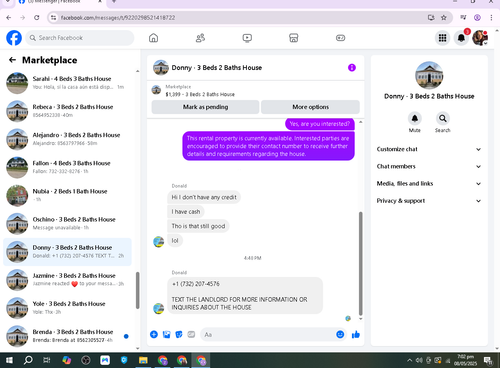This screenshot has width=500, height=368.
Task: Open the Home feed icon
Action: tap(153, 38)
